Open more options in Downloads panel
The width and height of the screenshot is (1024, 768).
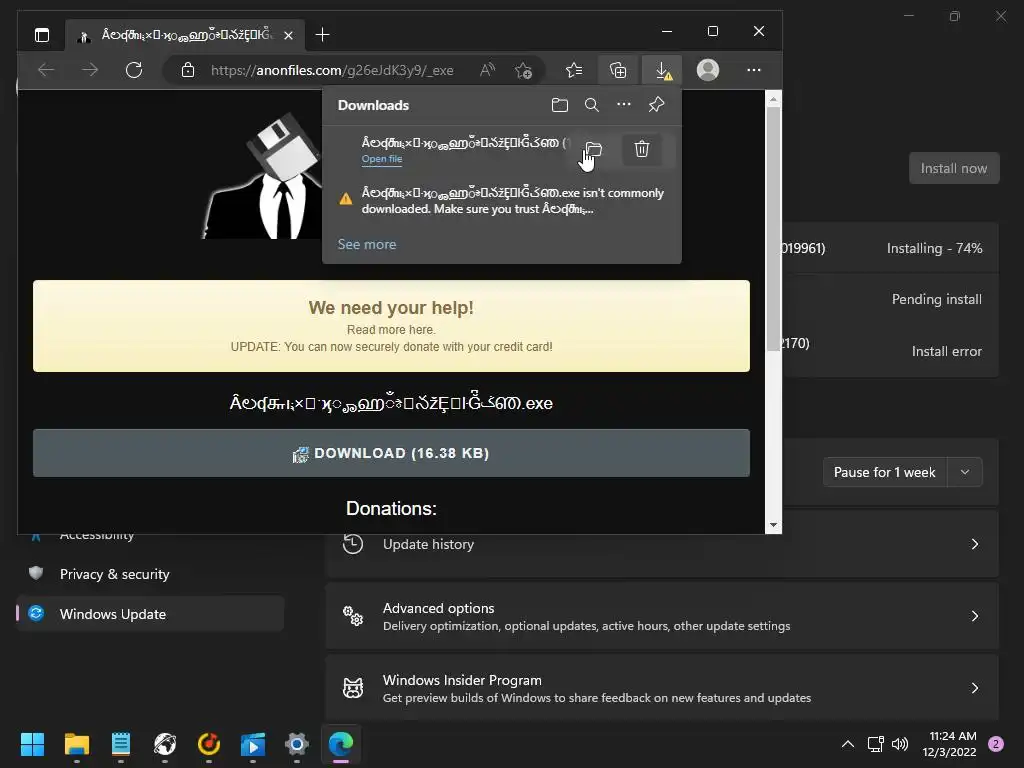624,104
